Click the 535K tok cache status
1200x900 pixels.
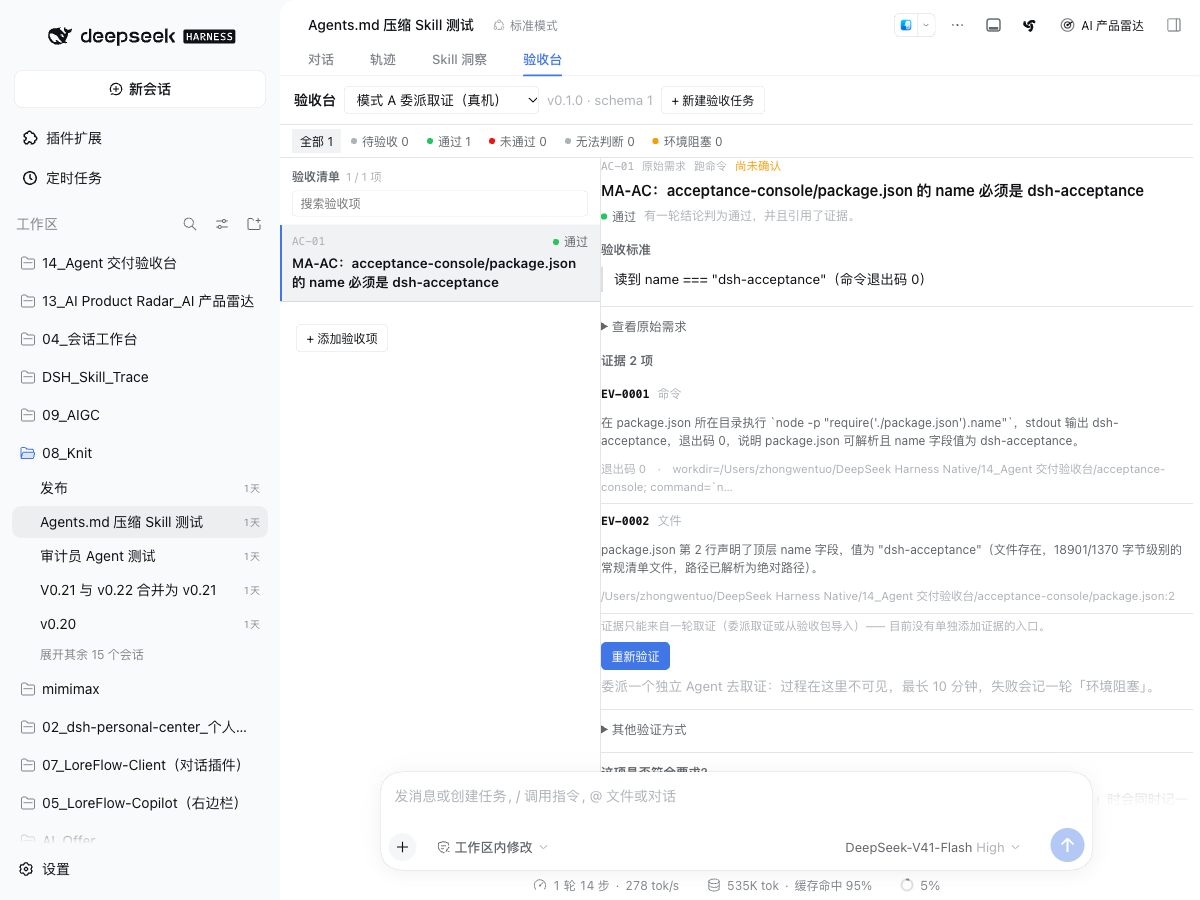pos(790,885)
